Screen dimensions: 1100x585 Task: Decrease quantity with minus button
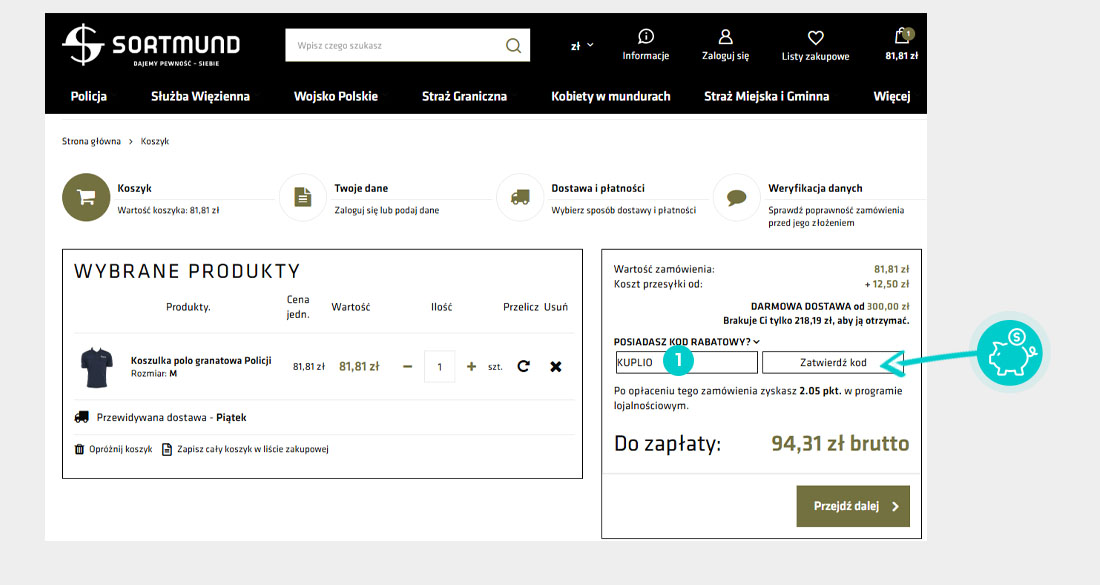(407, 366)
